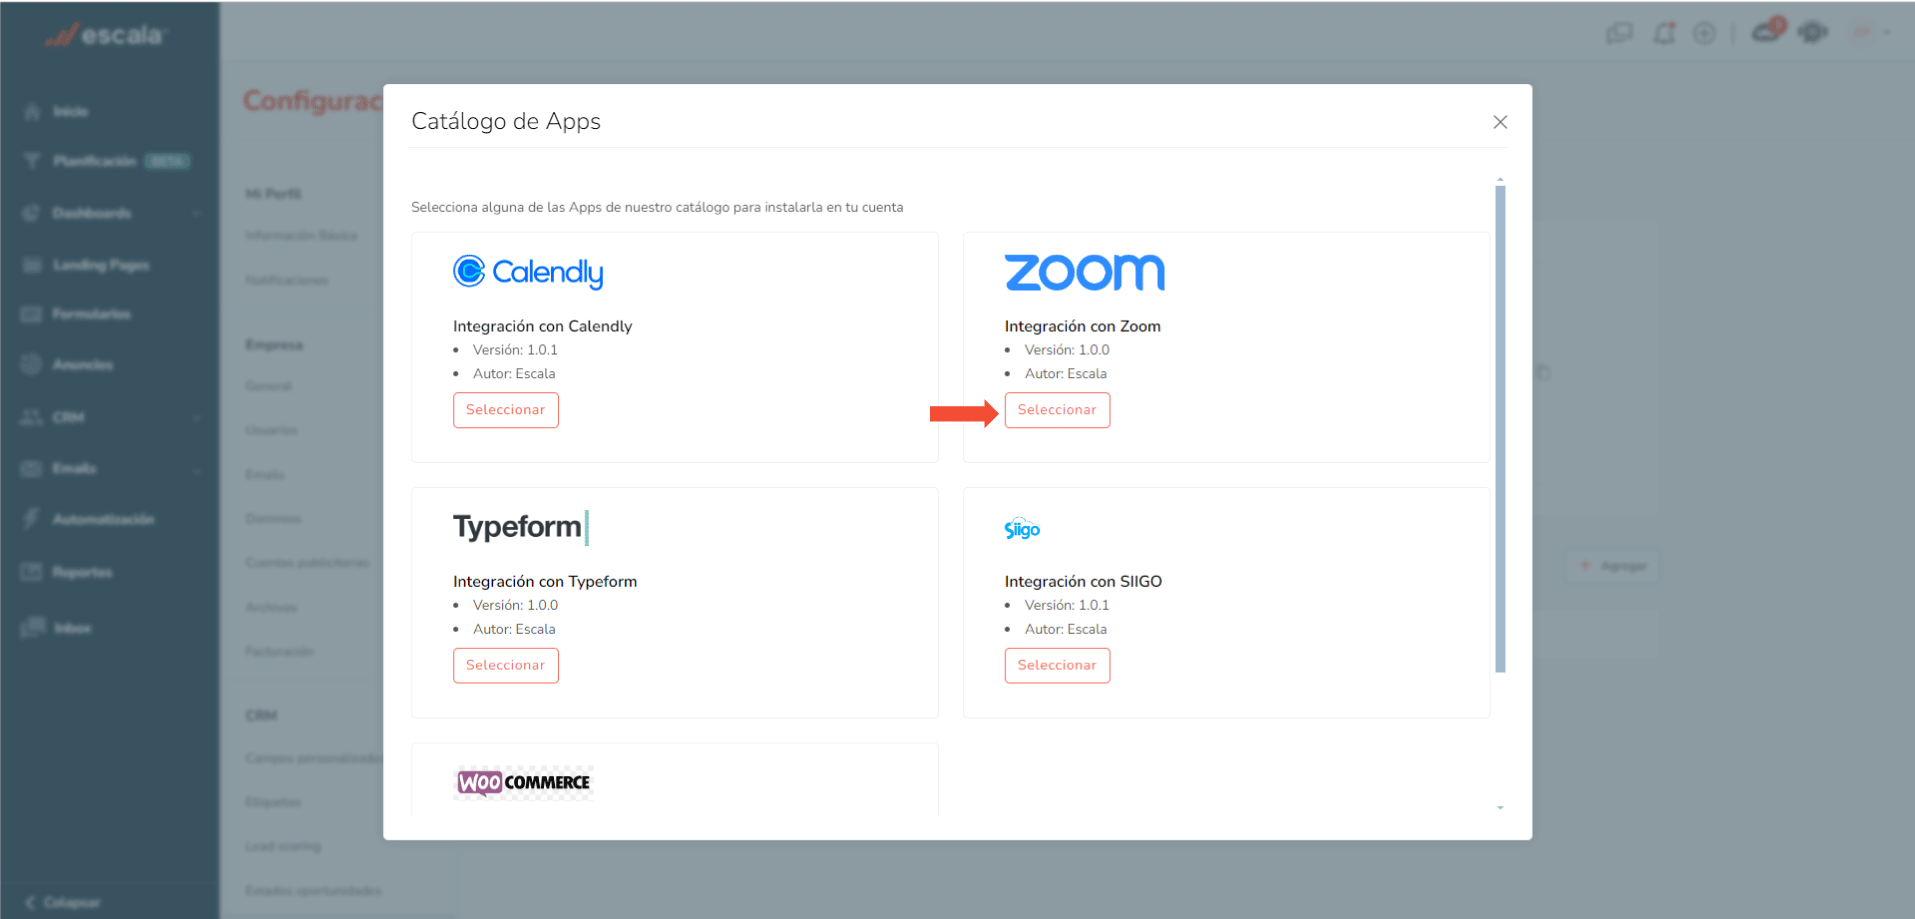Click the Calendly logo
Viewport: 1915px width, 919px height.
(x=528, y=272)
